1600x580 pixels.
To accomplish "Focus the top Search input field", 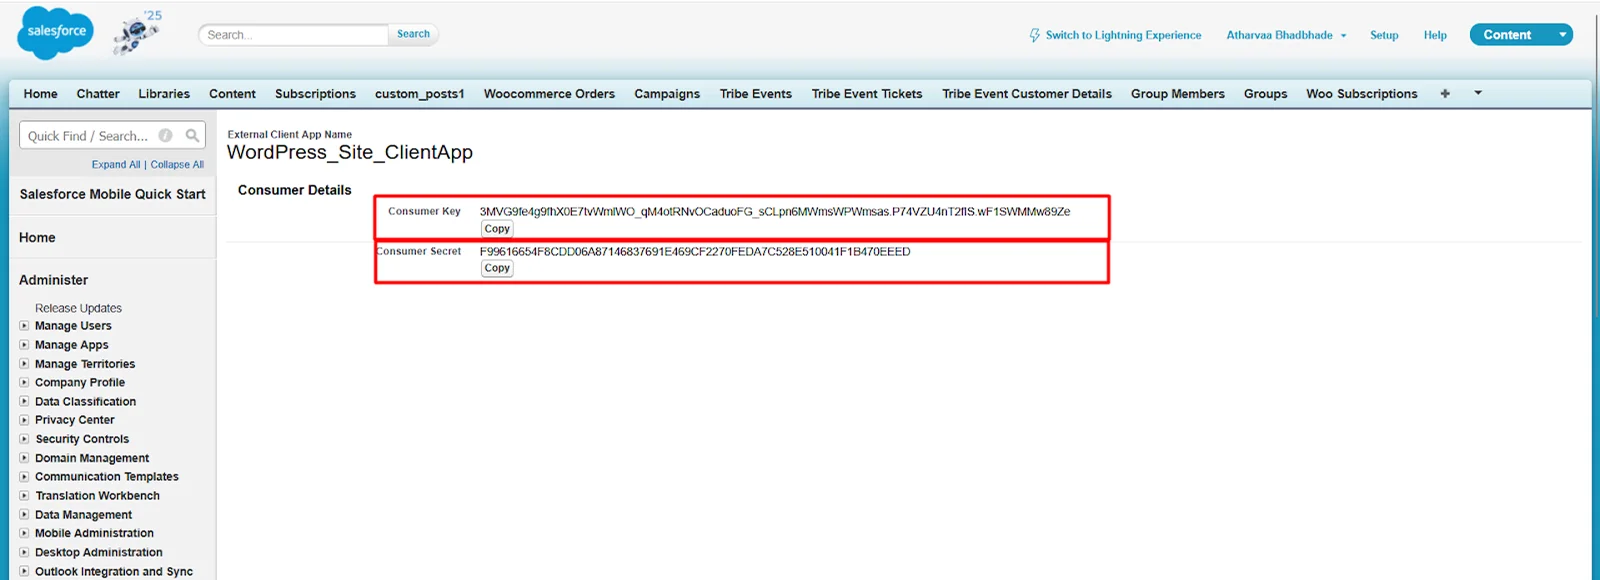I will [293, 34].
